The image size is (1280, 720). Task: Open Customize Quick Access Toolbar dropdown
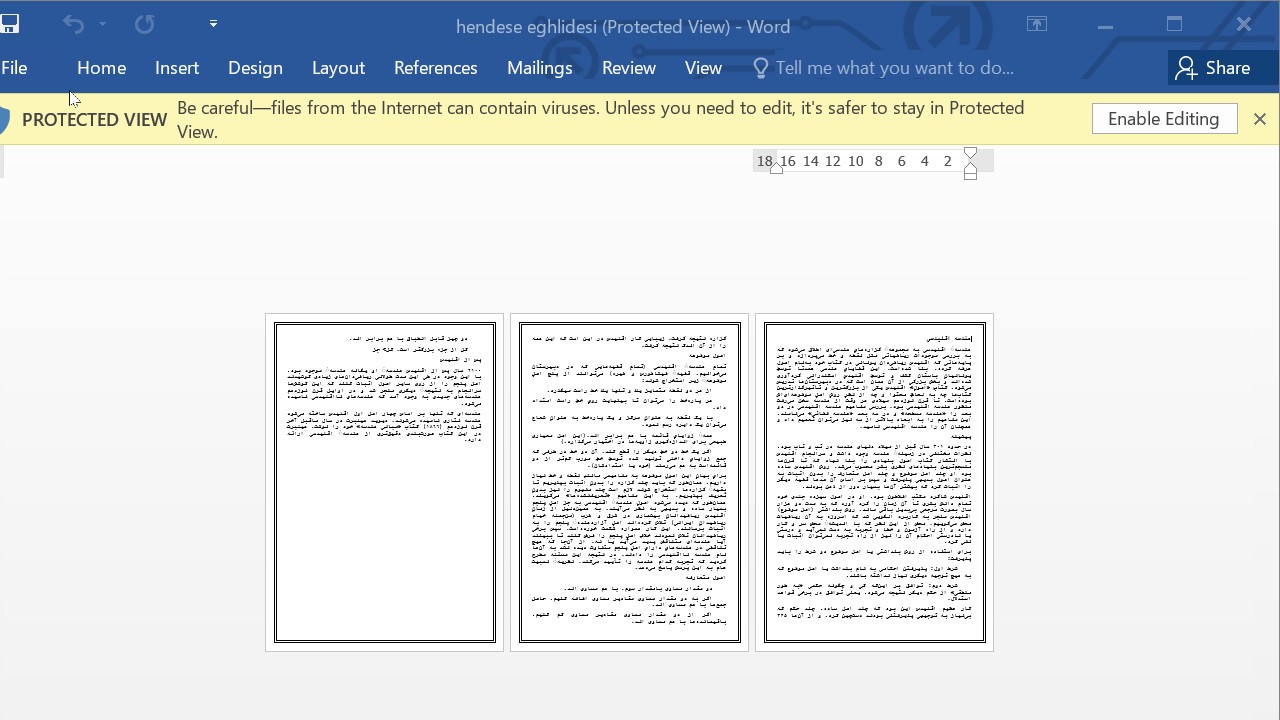pyautogui.click(x=213, y=23)
